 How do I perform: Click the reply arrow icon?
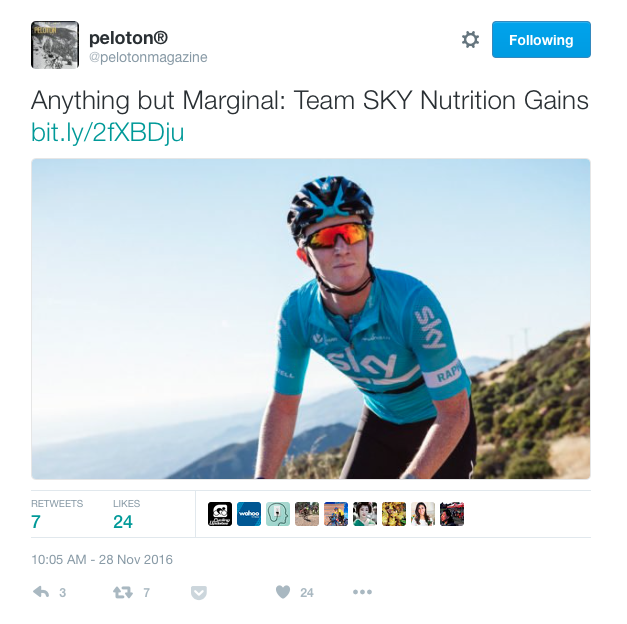pos(41,592)
